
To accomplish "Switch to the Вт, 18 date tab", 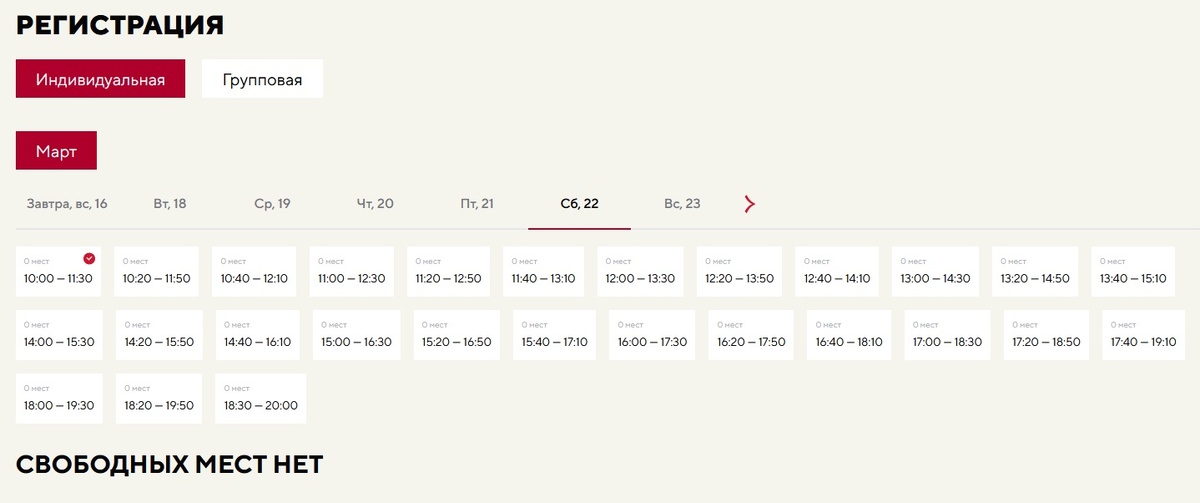I will [x=170, y=204].
